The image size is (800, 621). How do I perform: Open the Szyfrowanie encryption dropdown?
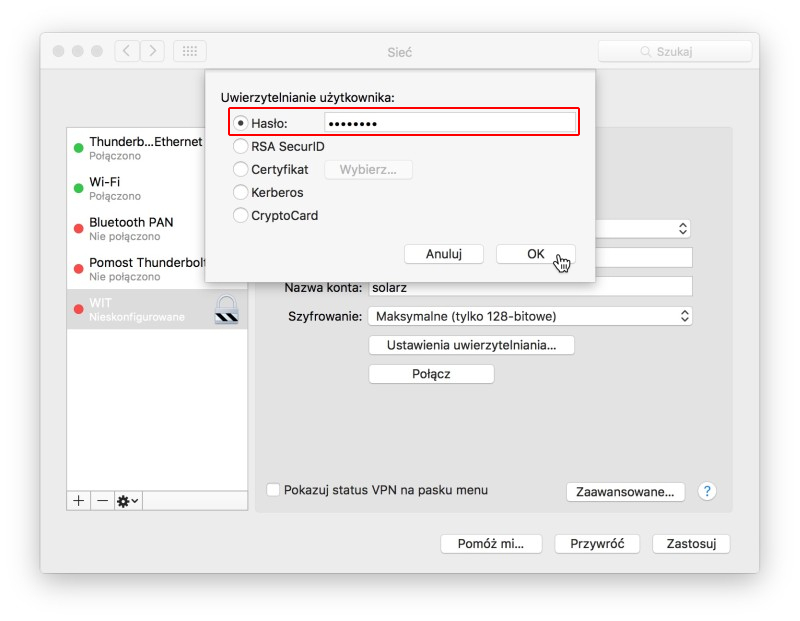pyautogui.click(x=530, y=316)
